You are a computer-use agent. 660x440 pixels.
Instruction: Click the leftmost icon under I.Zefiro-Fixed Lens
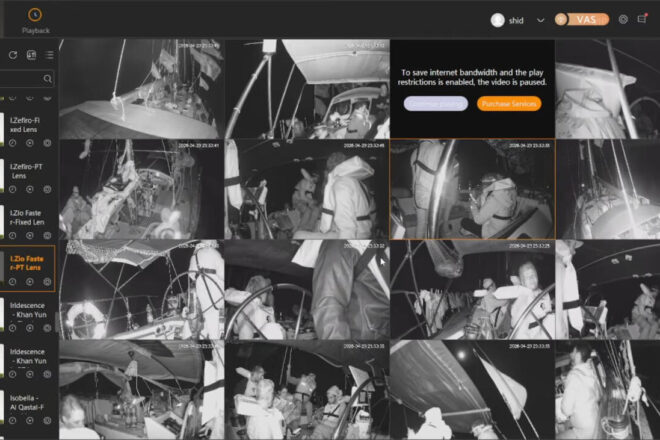tap(12, 143)
